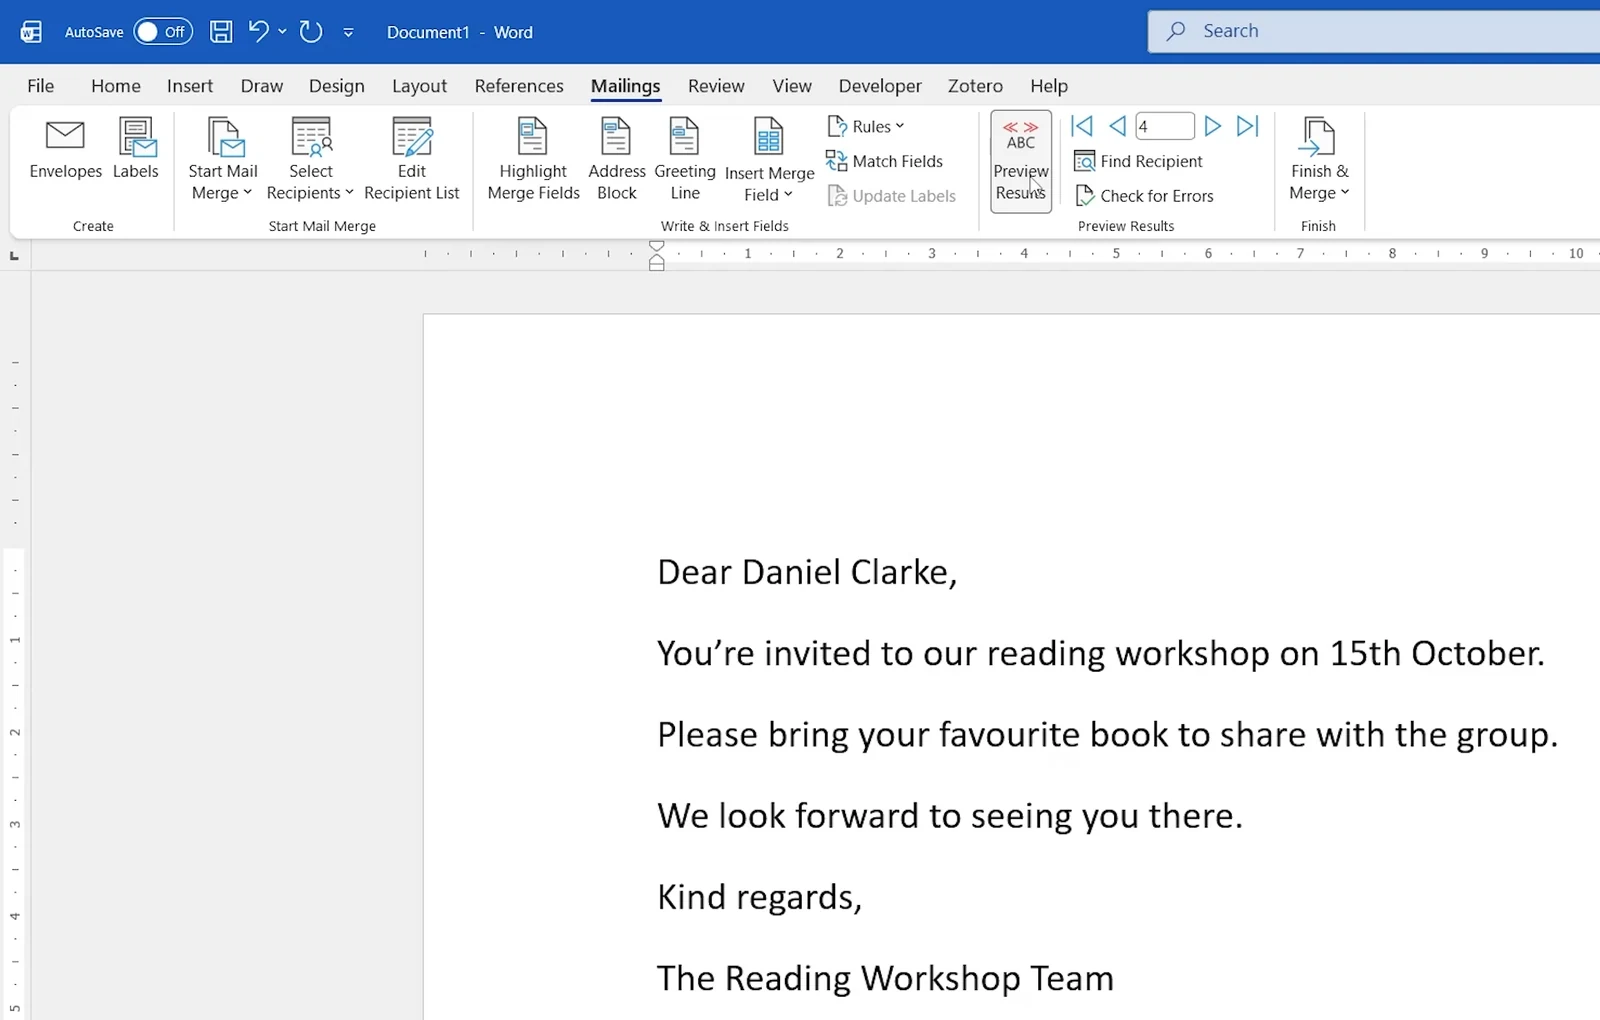The width and height of the screenshot is (1600, 1020).
Task: Switch to the Insert tab
Action: point(190,86)
